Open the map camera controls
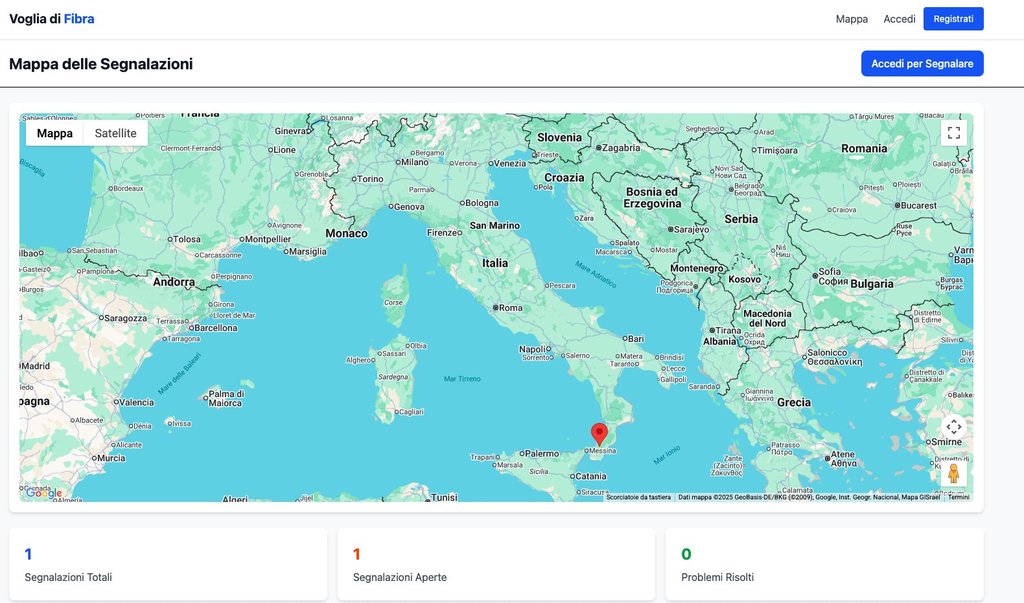The height and width of the screenshot is (603, 1024). point(953,427)
